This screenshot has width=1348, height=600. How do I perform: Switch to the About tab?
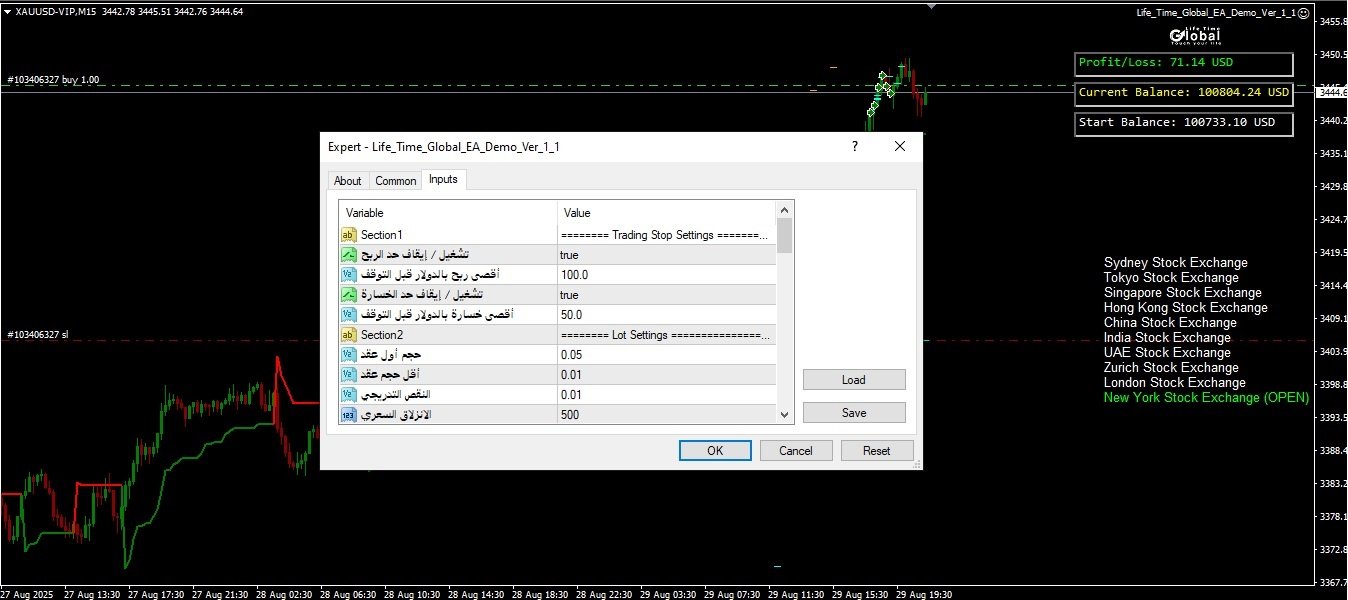348,181
